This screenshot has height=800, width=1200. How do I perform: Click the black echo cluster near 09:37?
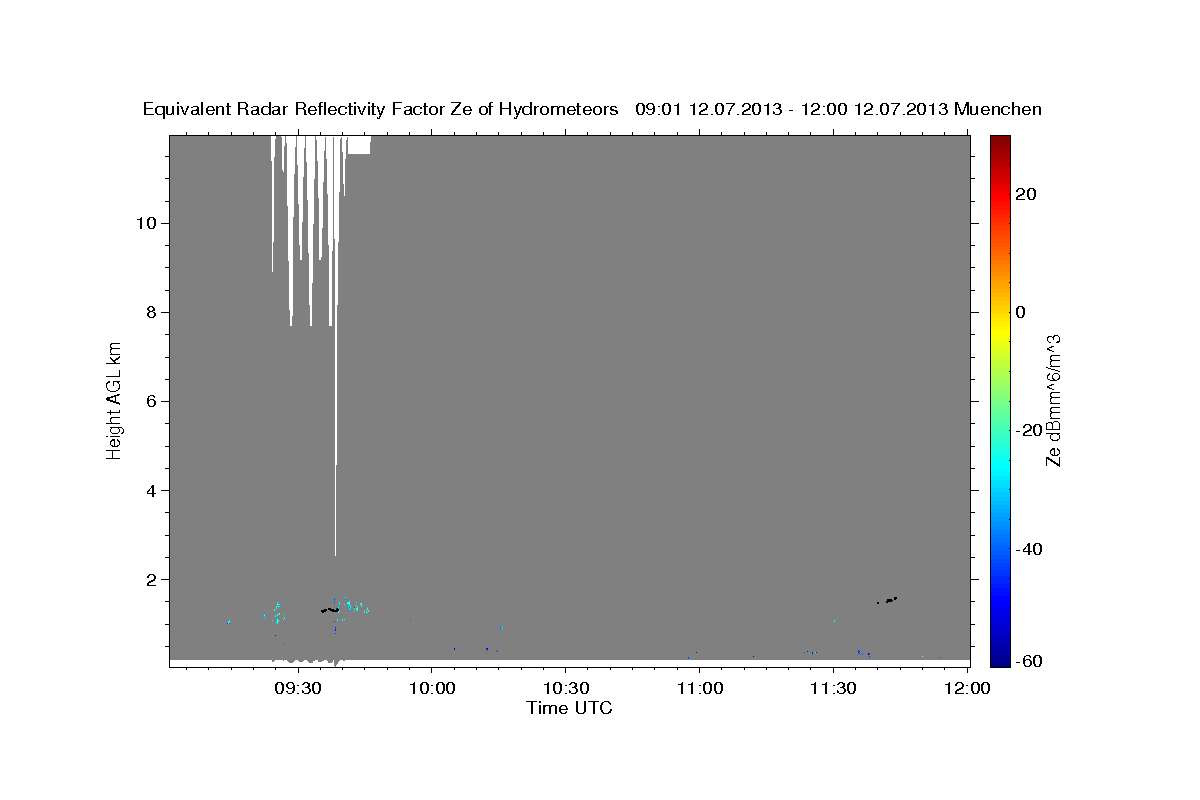pyautogui.click(x=330, y=609)
